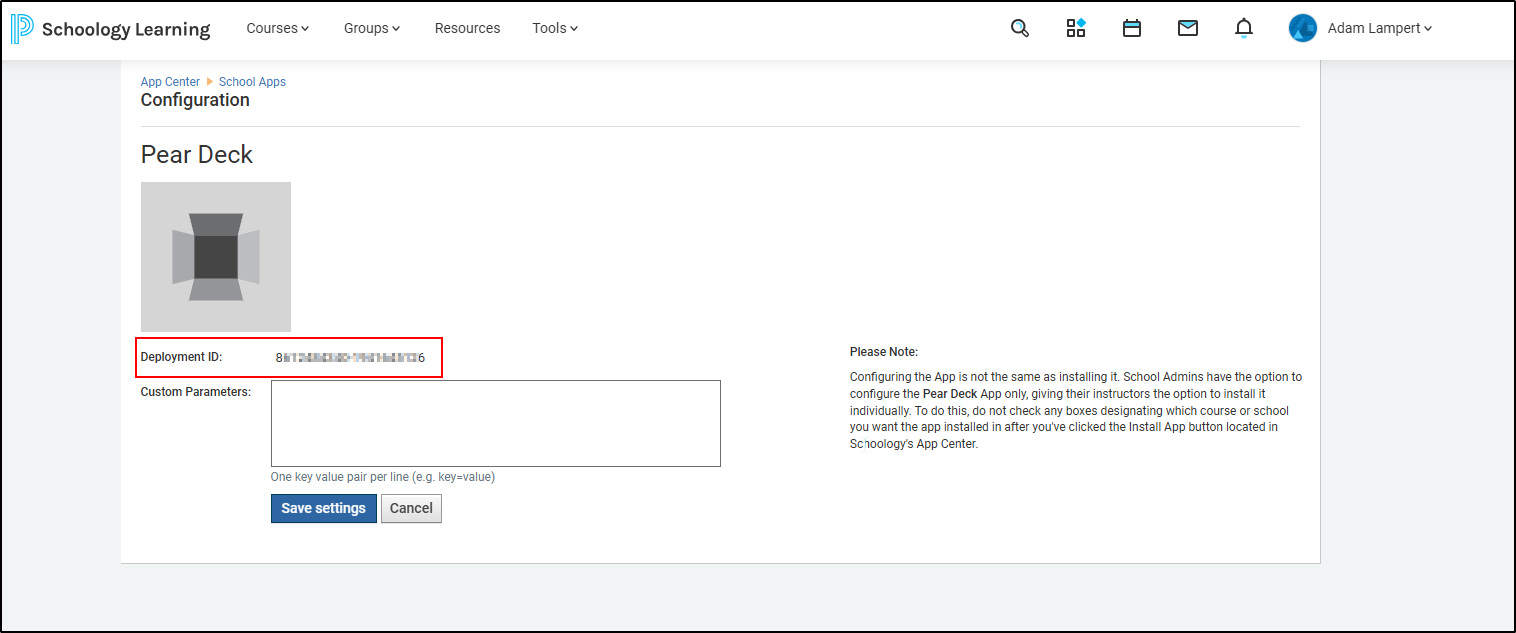Focus the Custom Parameters text area

tap(496, 423)
